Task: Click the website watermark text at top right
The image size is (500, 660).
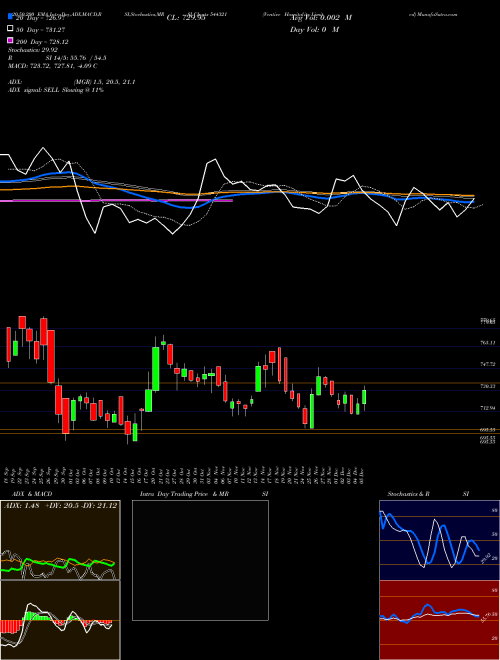Action: 433,14
